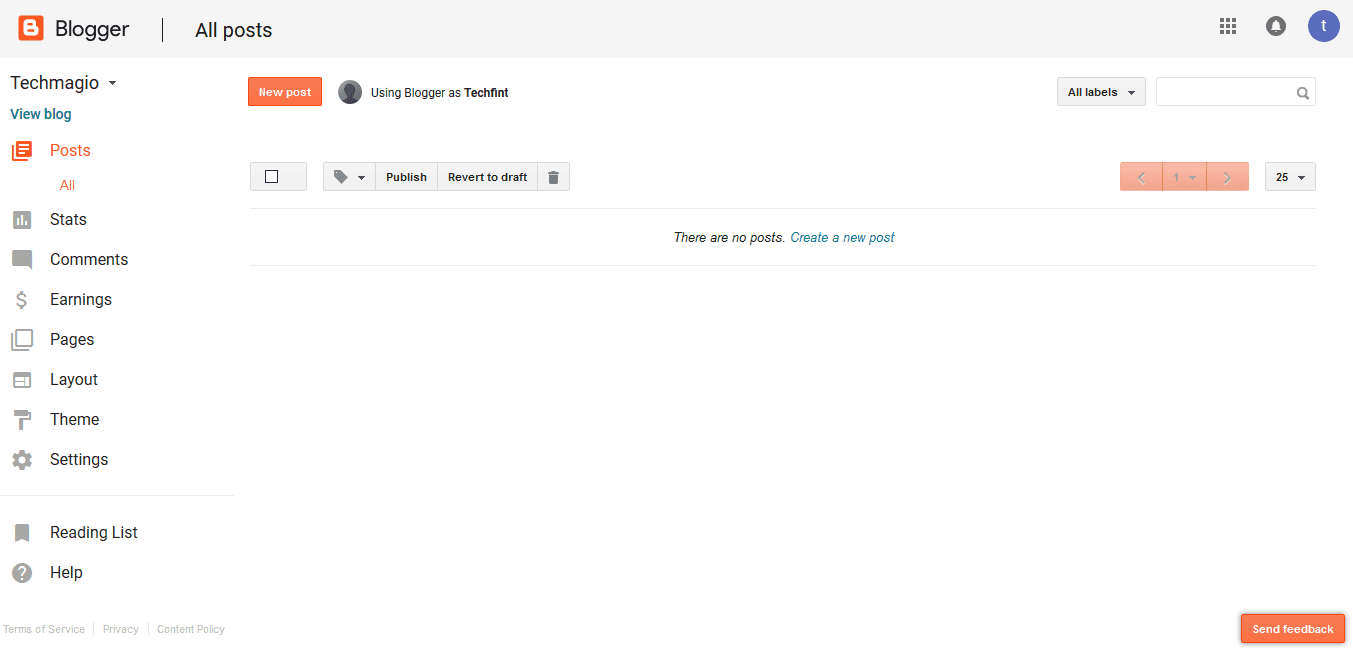
Task: Open the Reading List
Action: (x=94, y=532)
